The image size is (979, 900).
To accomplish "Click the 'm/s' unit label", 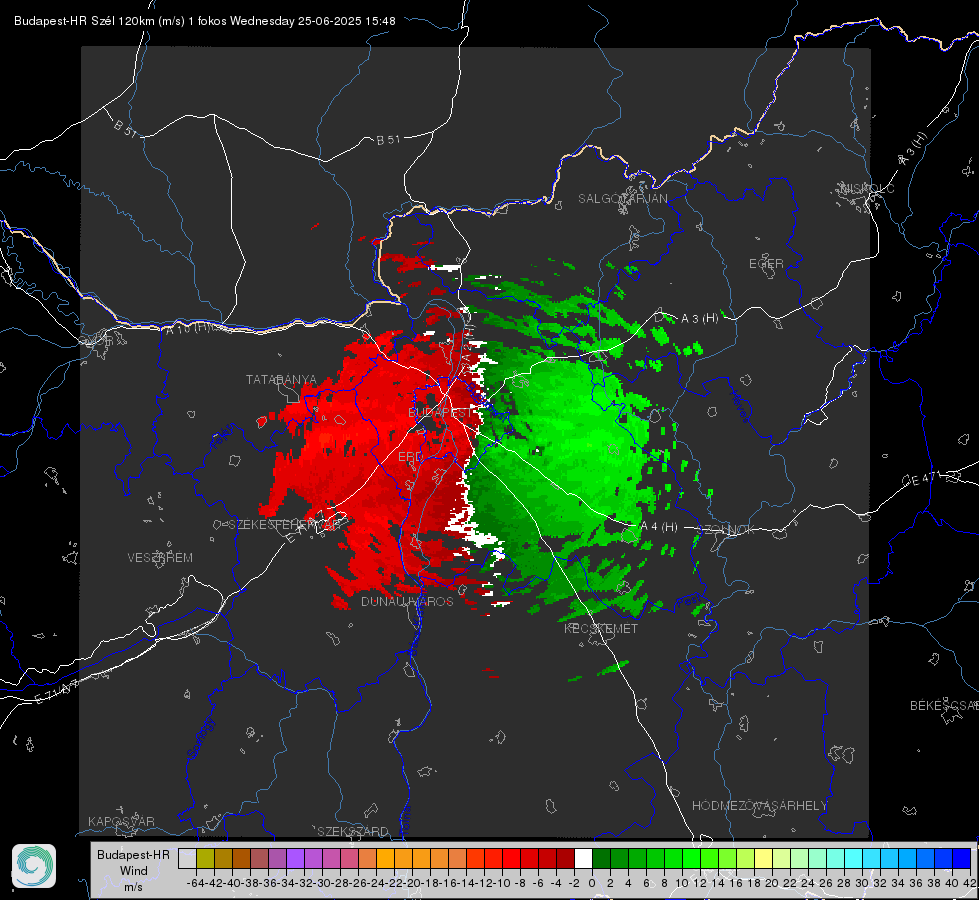I will click(134, 887).
